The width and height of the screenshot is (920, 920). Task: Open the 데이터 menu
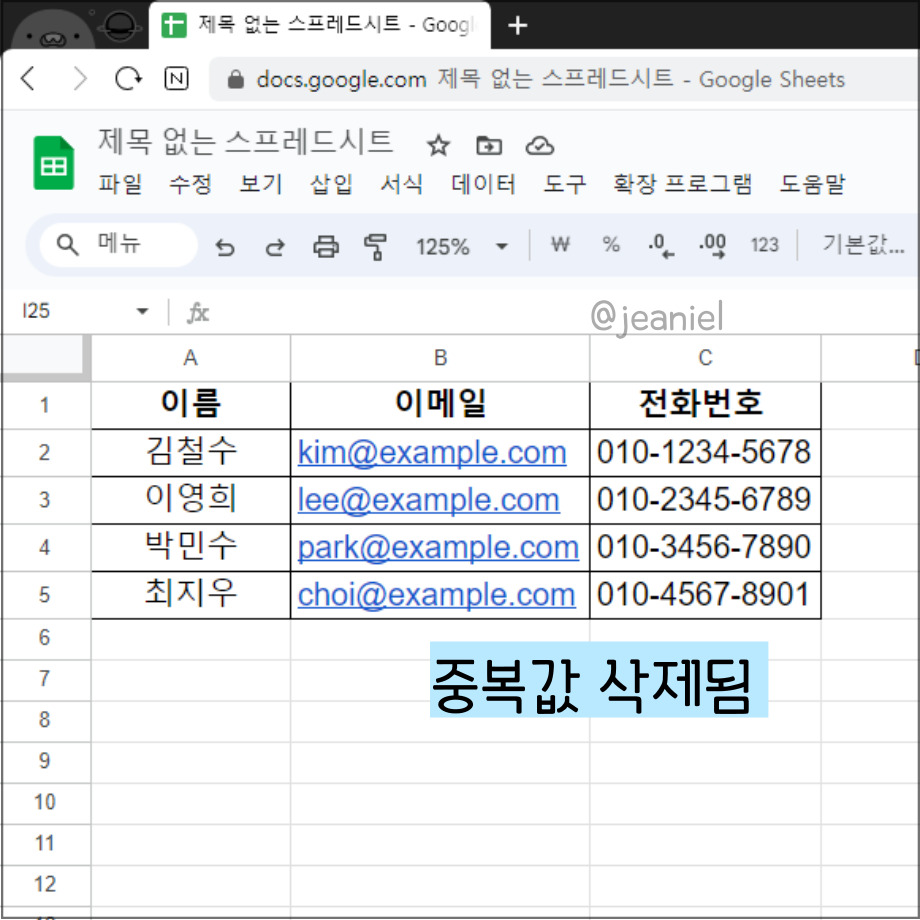[x=483, y=184]
